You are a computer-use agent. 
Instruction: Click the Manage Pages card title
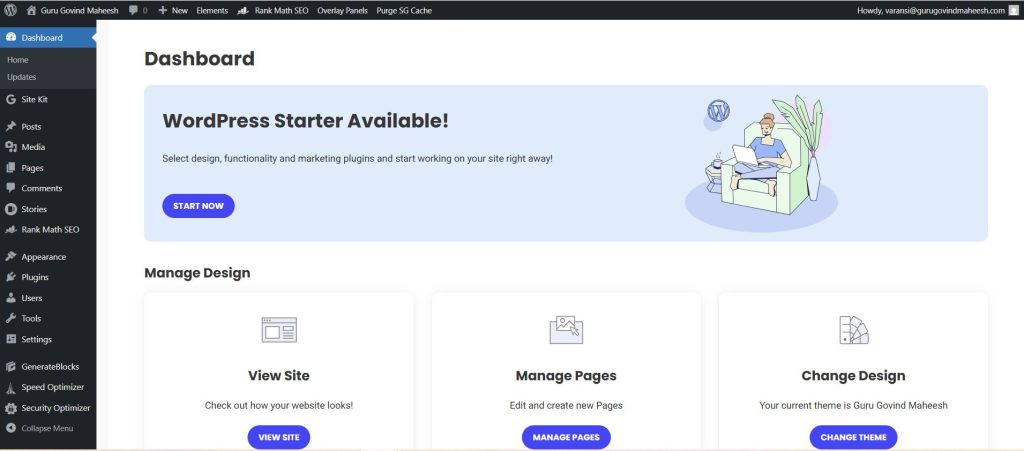[x=566, y=376]
